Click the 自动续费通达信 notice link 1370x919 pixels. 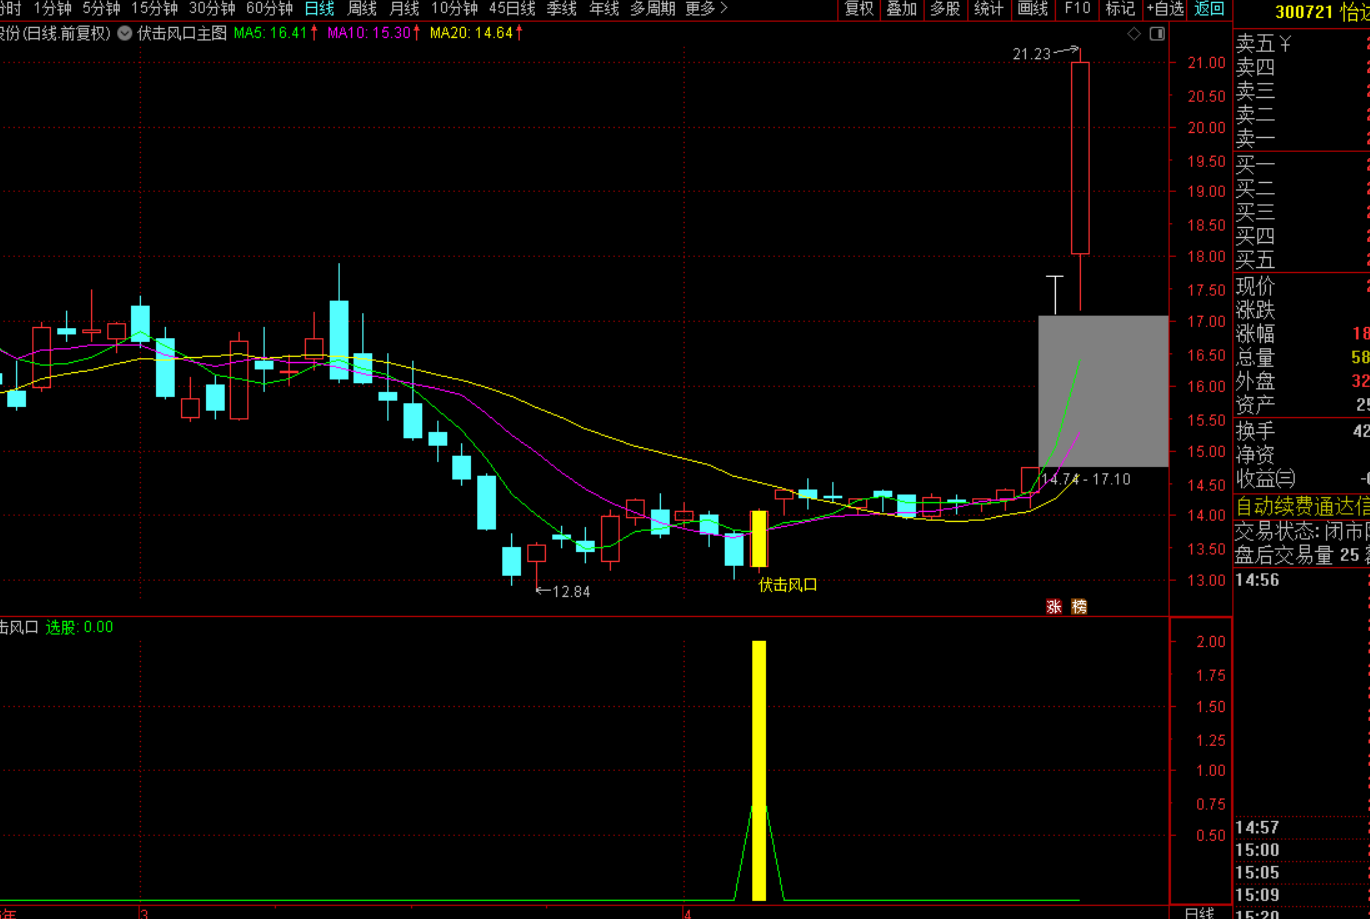point(1302,506)
